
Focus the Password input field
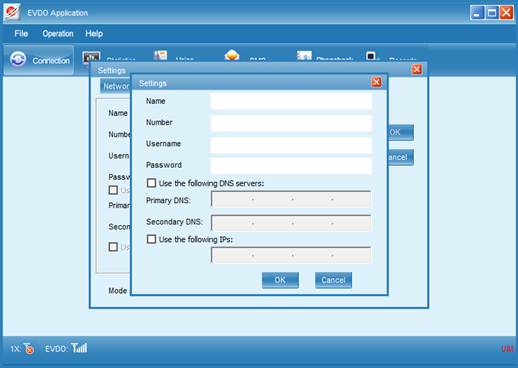[x=291, y=165]
